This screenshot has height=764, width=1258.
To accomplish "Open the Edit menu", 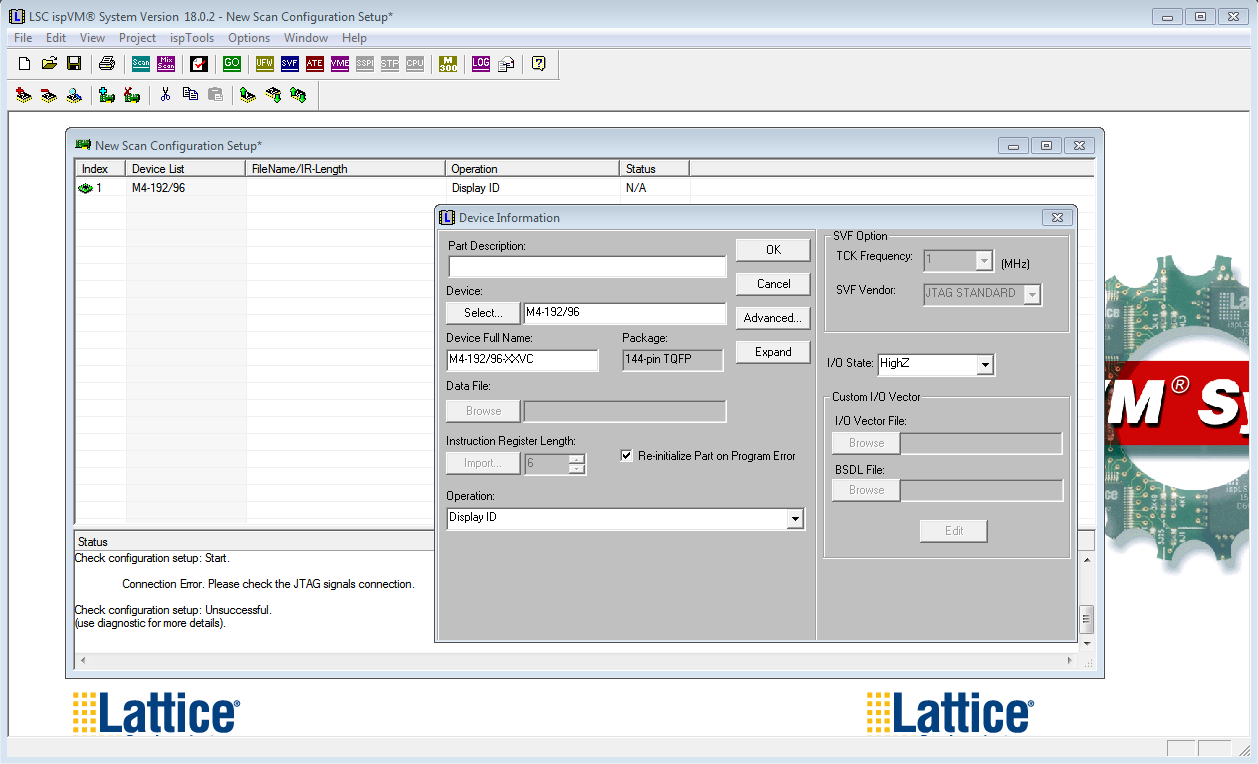I will click(56, 38).
